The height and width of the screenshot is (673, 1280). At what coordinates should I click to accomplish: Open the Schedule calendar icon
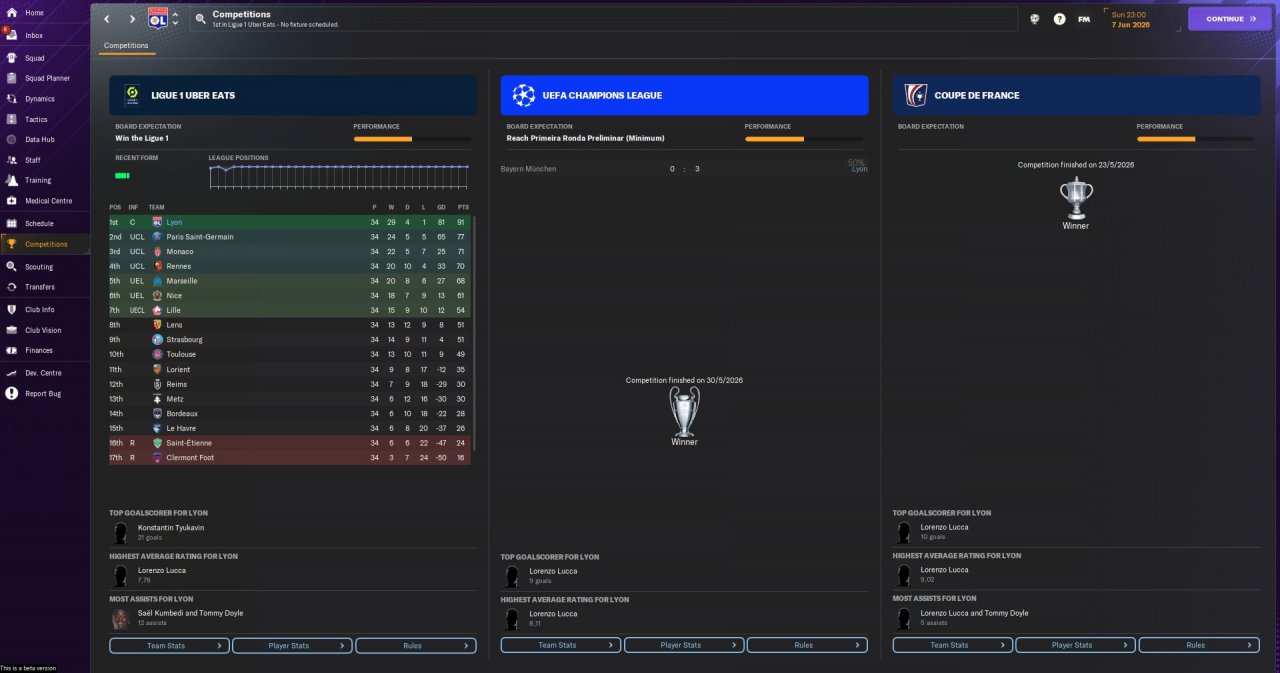tap(11, 223)
